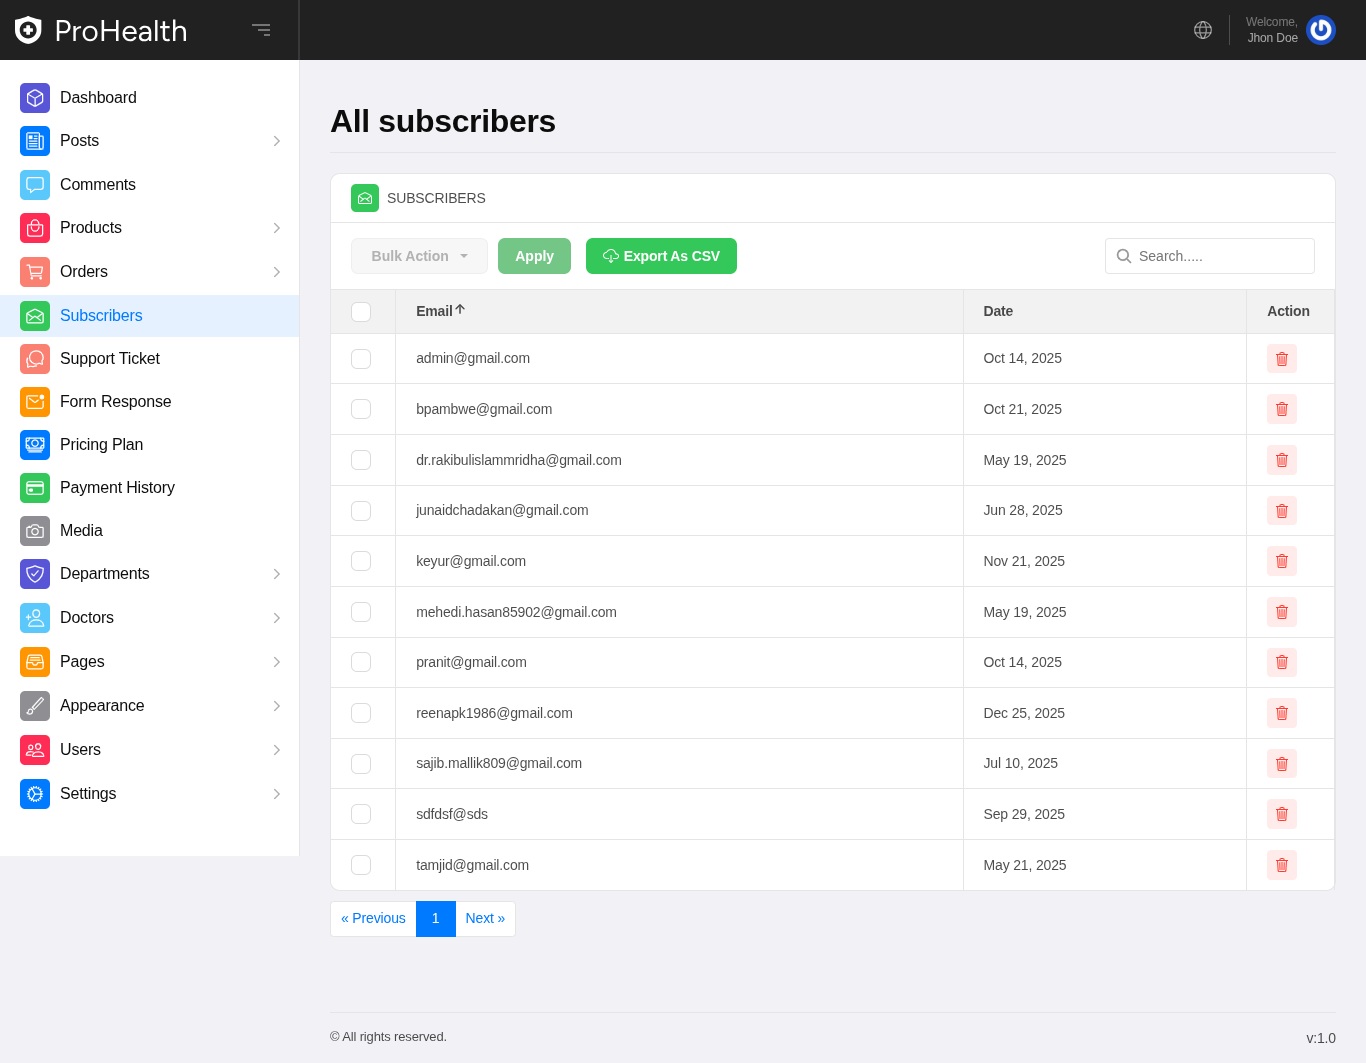Screen dimensions: 1366x1063
Task: Open Support Ticket in the sidebar
Action: click(x=110, y=359)
